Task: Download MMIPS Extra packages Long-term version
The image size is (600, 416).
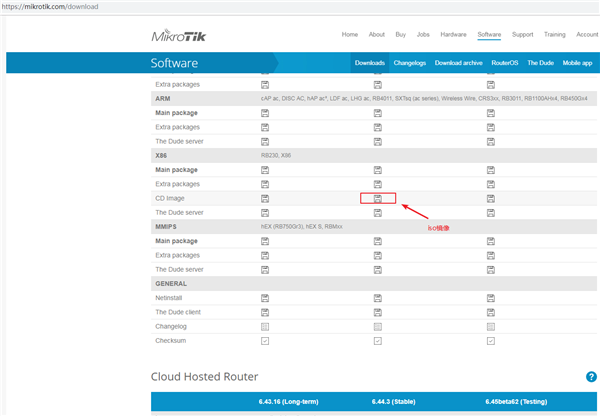Action: (x=265, y=255)
